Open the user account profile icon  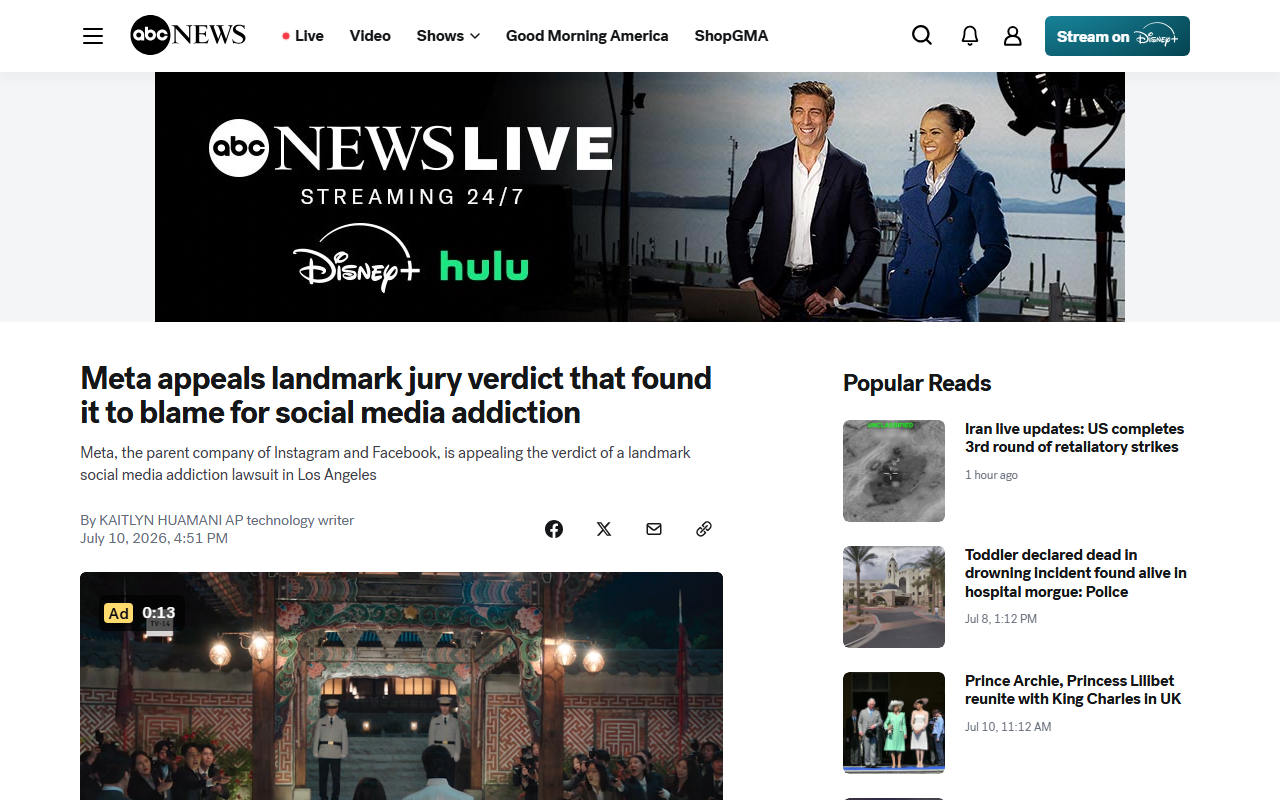click(x=1013, y=36)
